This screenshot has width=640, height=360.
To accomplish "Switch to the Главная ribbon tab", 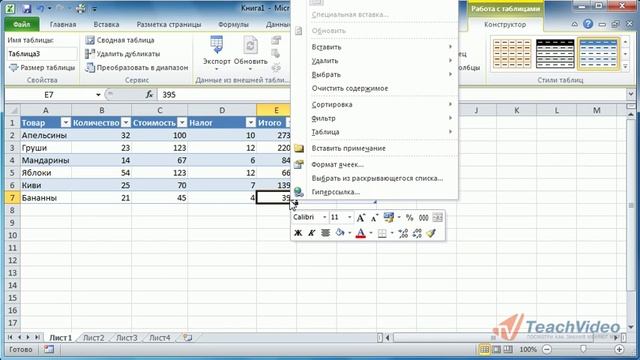I will (x=63, y=24).
